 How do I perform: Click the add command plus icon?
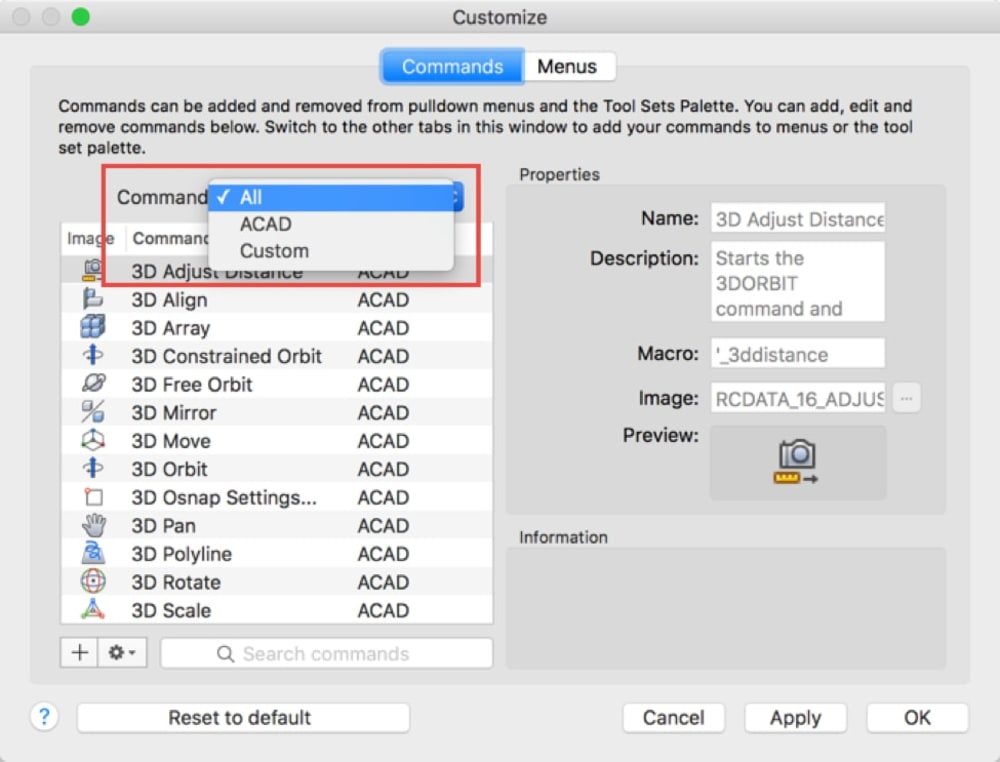(x=79, y=652)
